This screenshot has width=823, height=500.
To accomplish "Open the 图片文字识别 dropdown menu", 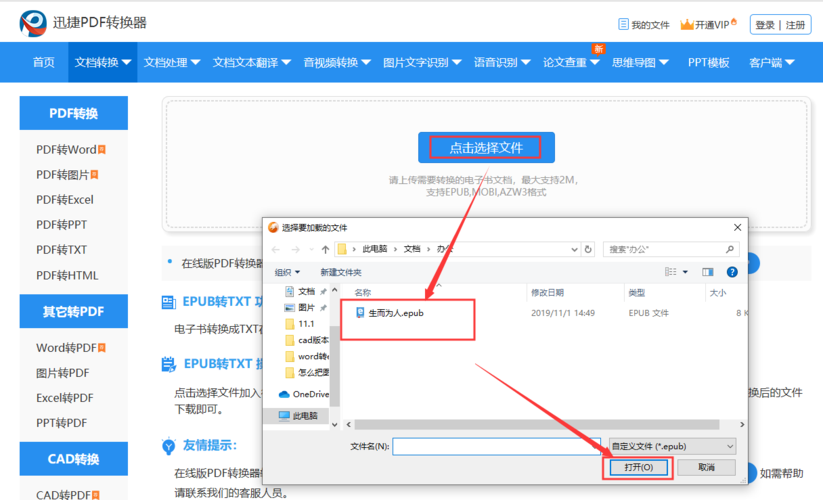I will pyautogui.click(x=422, y=62).
